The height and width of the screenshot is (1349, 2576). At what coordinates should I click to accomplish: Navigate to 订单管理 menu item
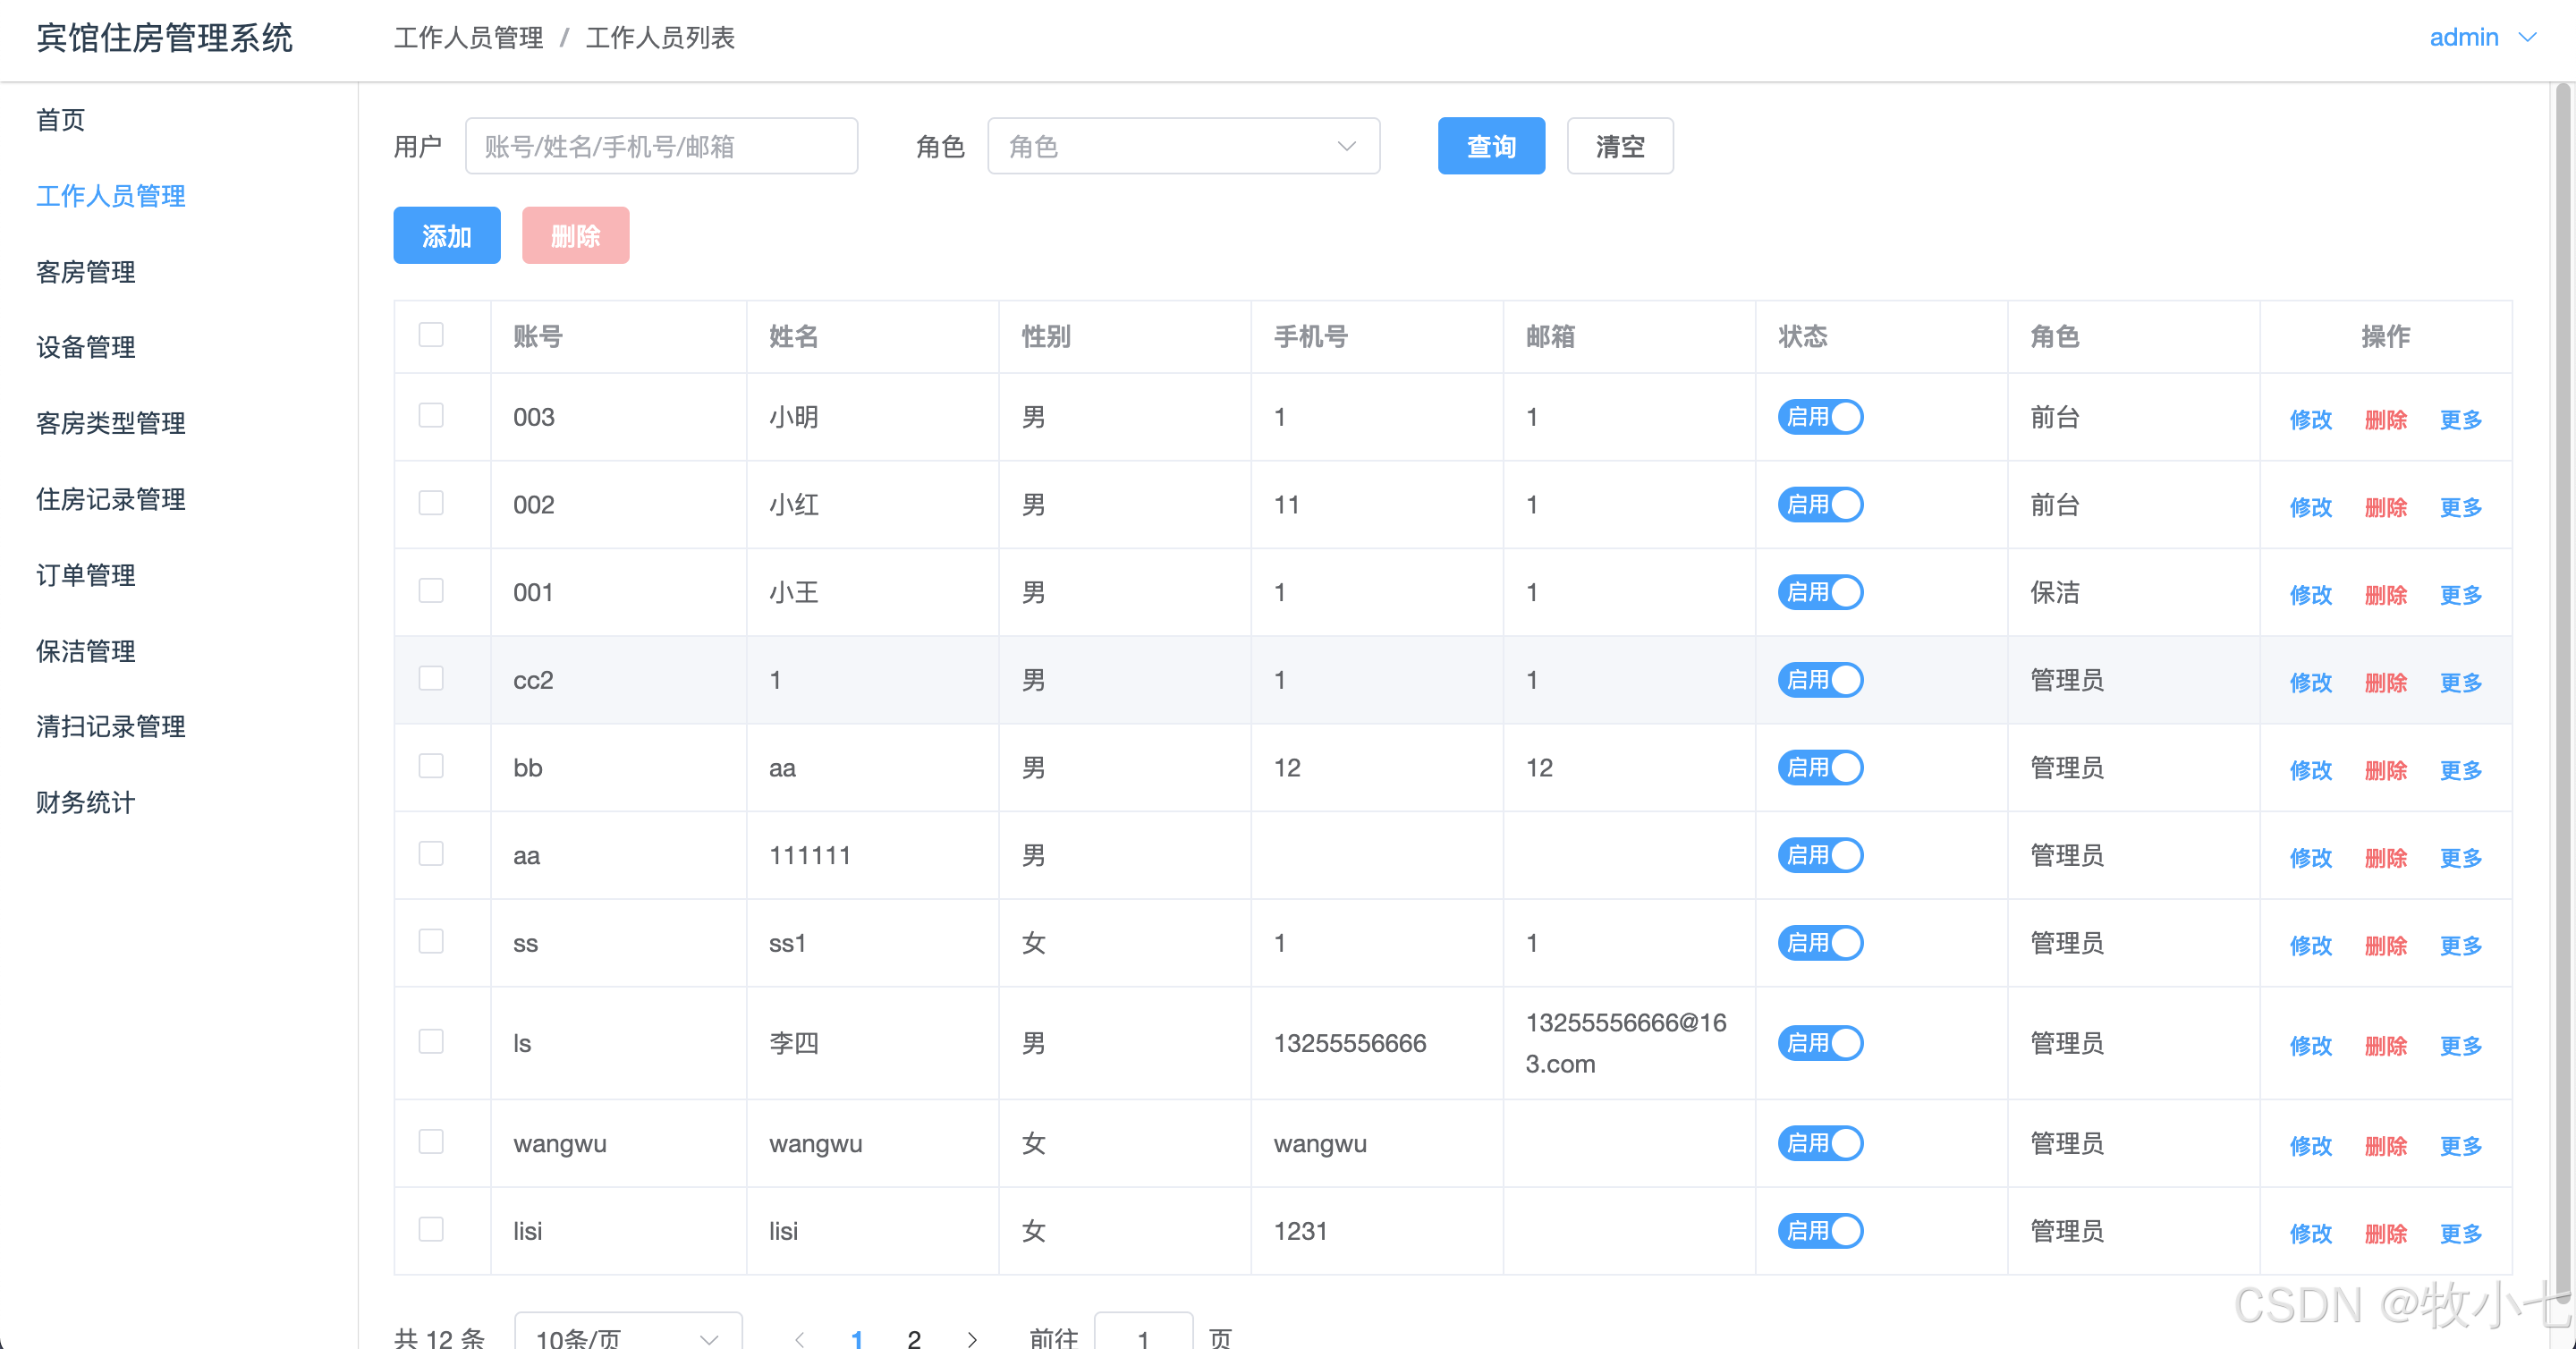(x=86, y=575)
